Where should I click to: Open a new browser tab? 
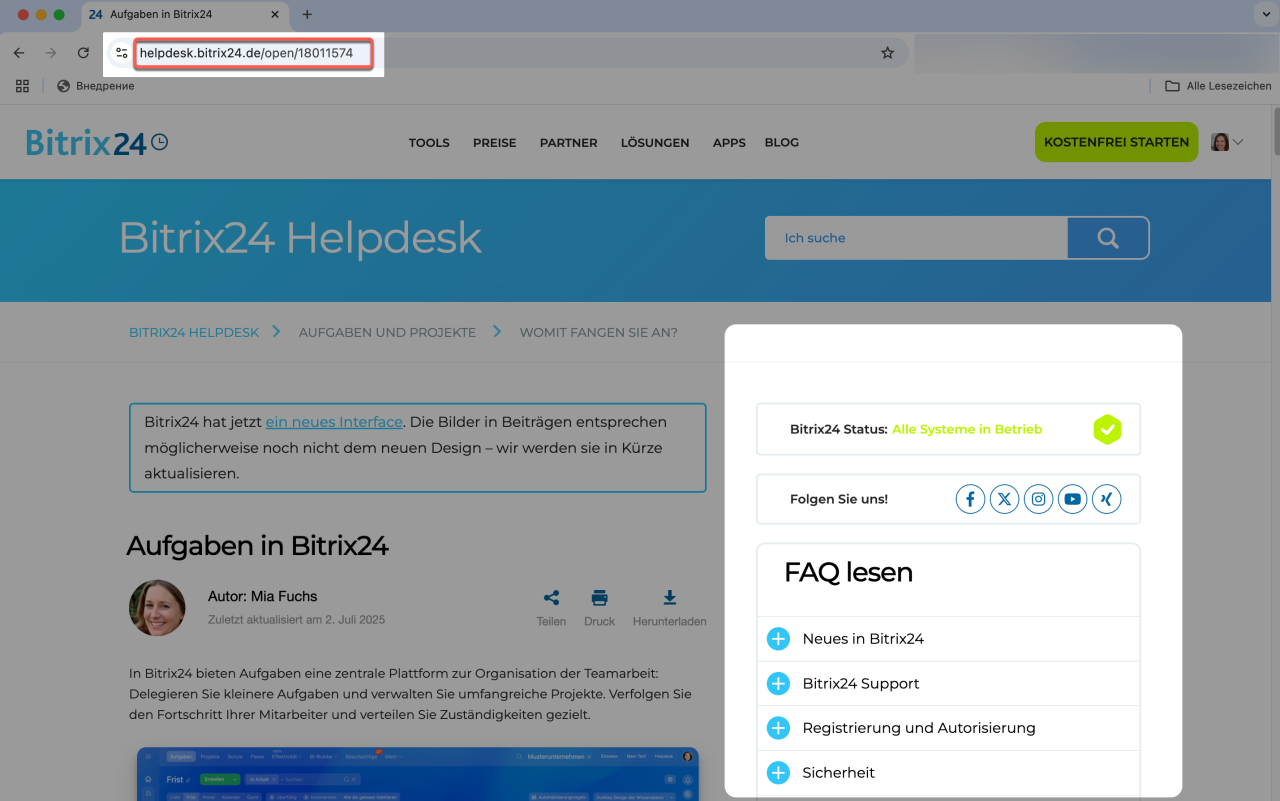click(x=307, y=15)
